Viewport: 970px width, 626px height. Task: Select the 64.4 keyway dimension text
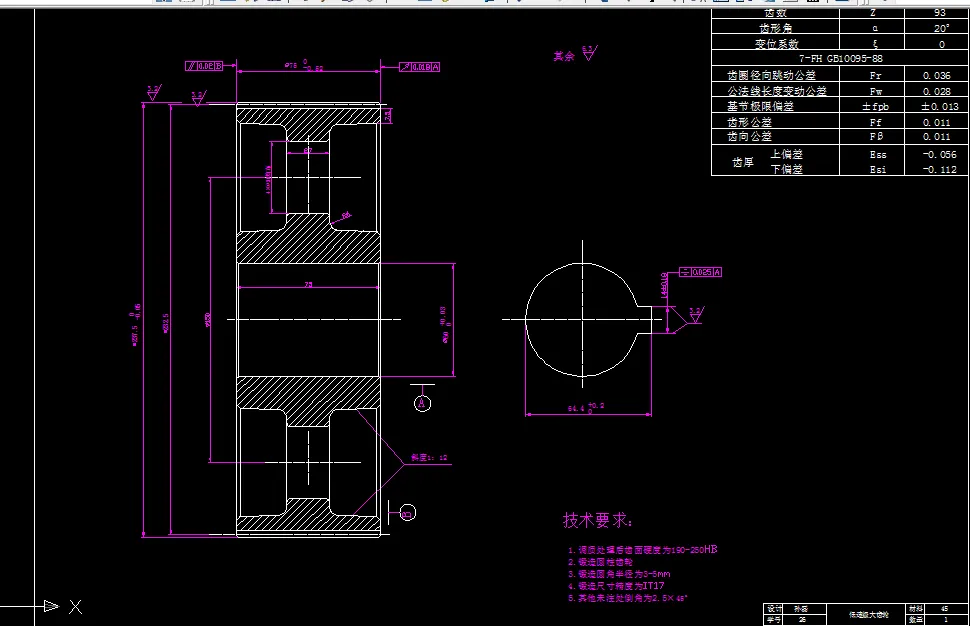tap(586, 407)
